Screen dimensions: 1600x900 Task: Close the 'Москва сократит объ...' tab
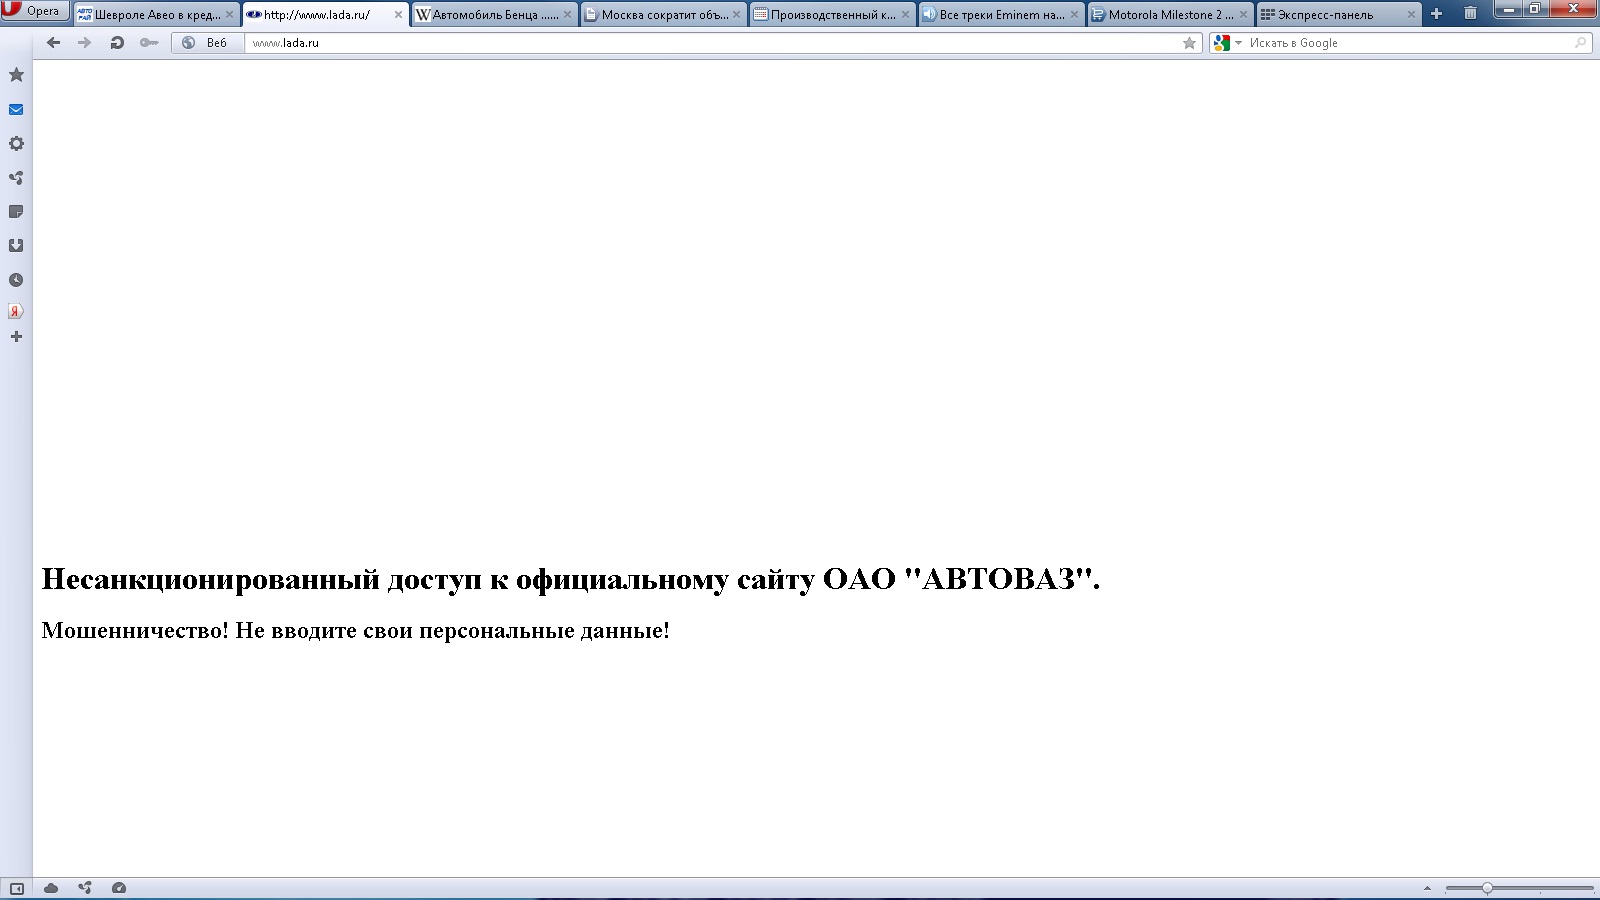tap(736, 15)
